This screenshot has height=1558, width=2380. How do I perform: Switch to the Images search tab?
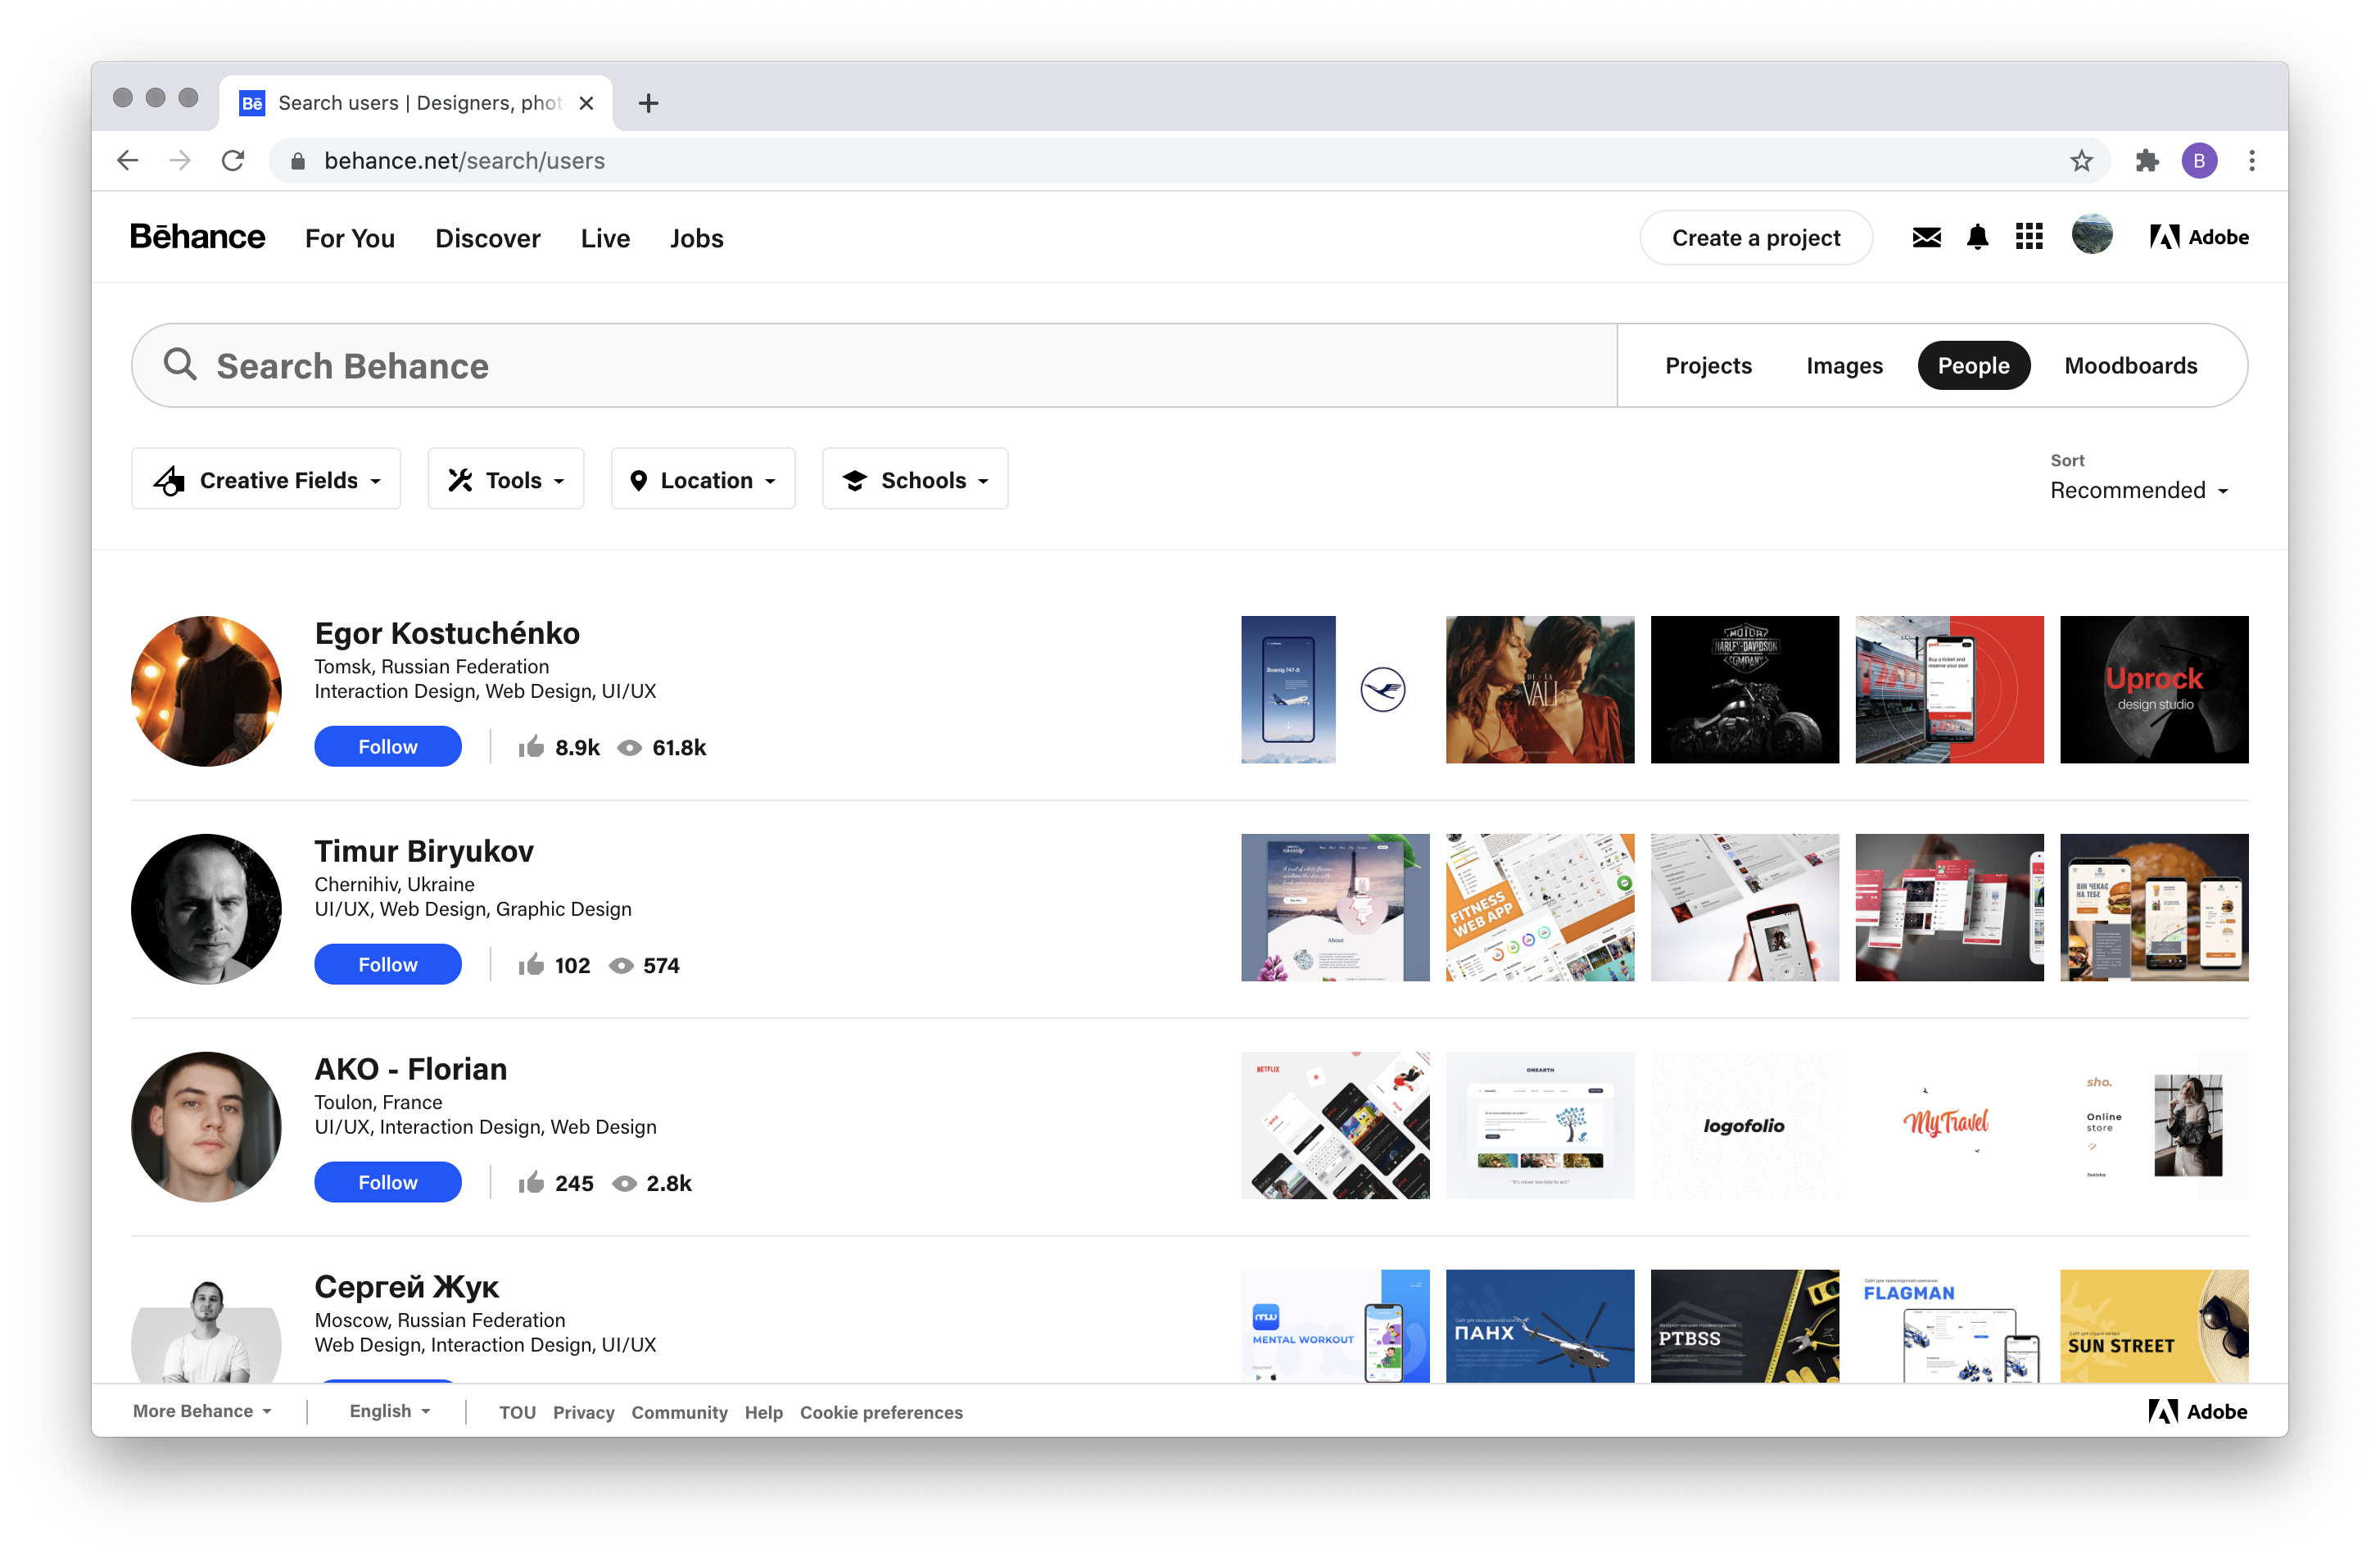coord(1844,365)
